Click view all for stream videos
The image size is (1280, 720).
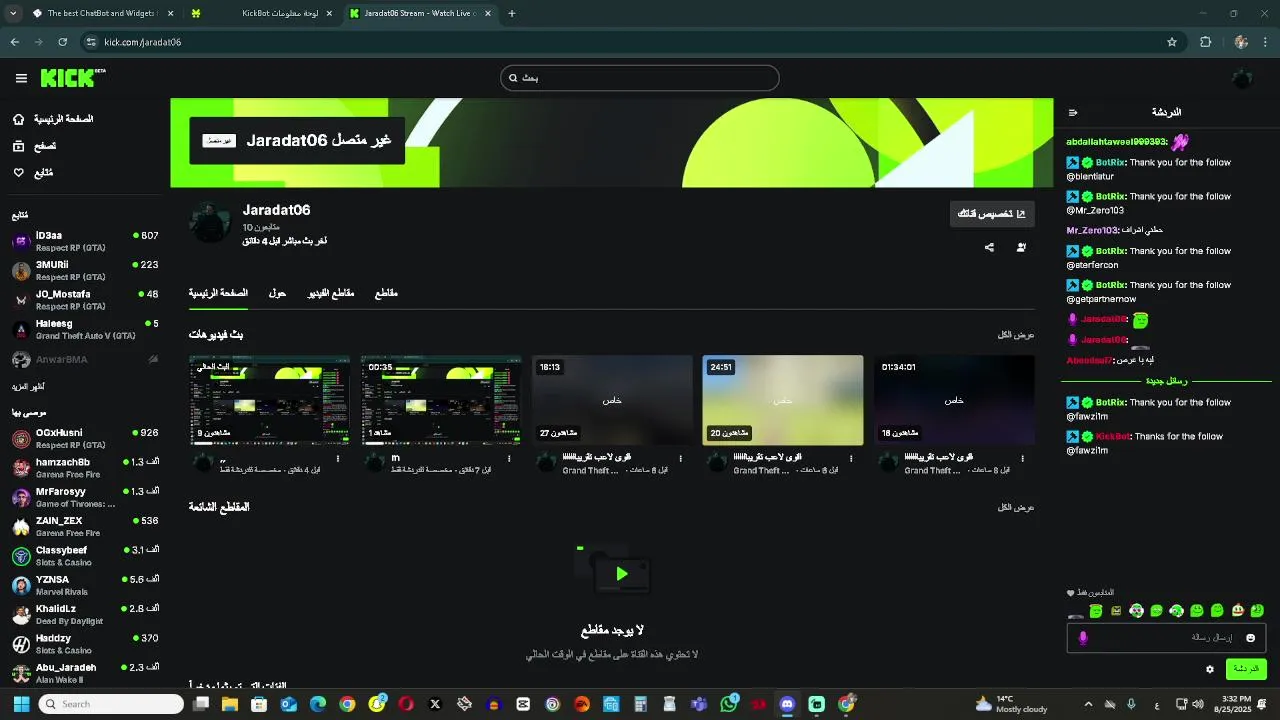tap(1016, 335)
